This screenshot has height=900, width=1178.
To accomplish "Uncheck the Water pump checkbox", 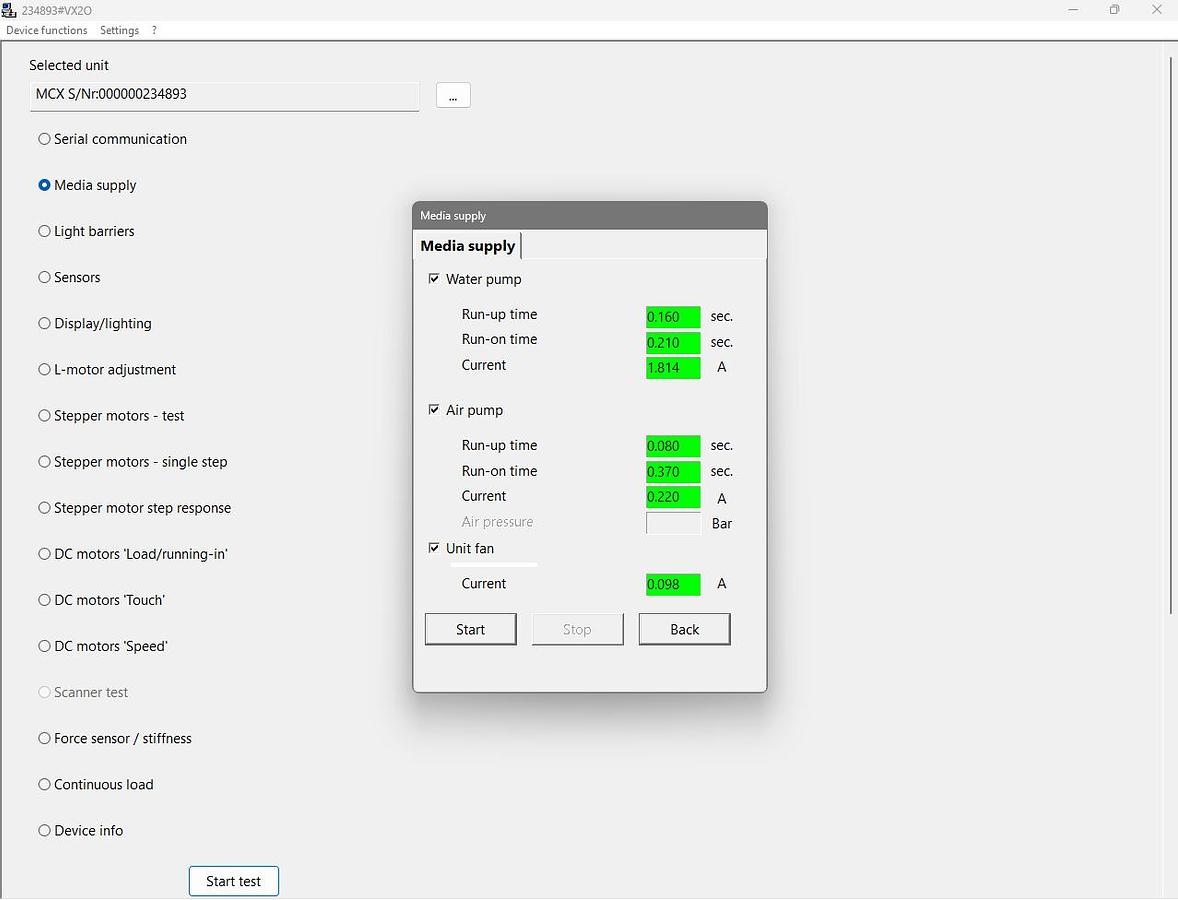I will 434,279.
